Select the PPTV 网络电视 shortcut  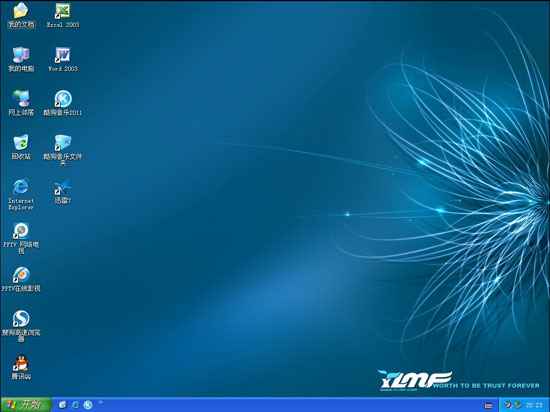[21, 238]
